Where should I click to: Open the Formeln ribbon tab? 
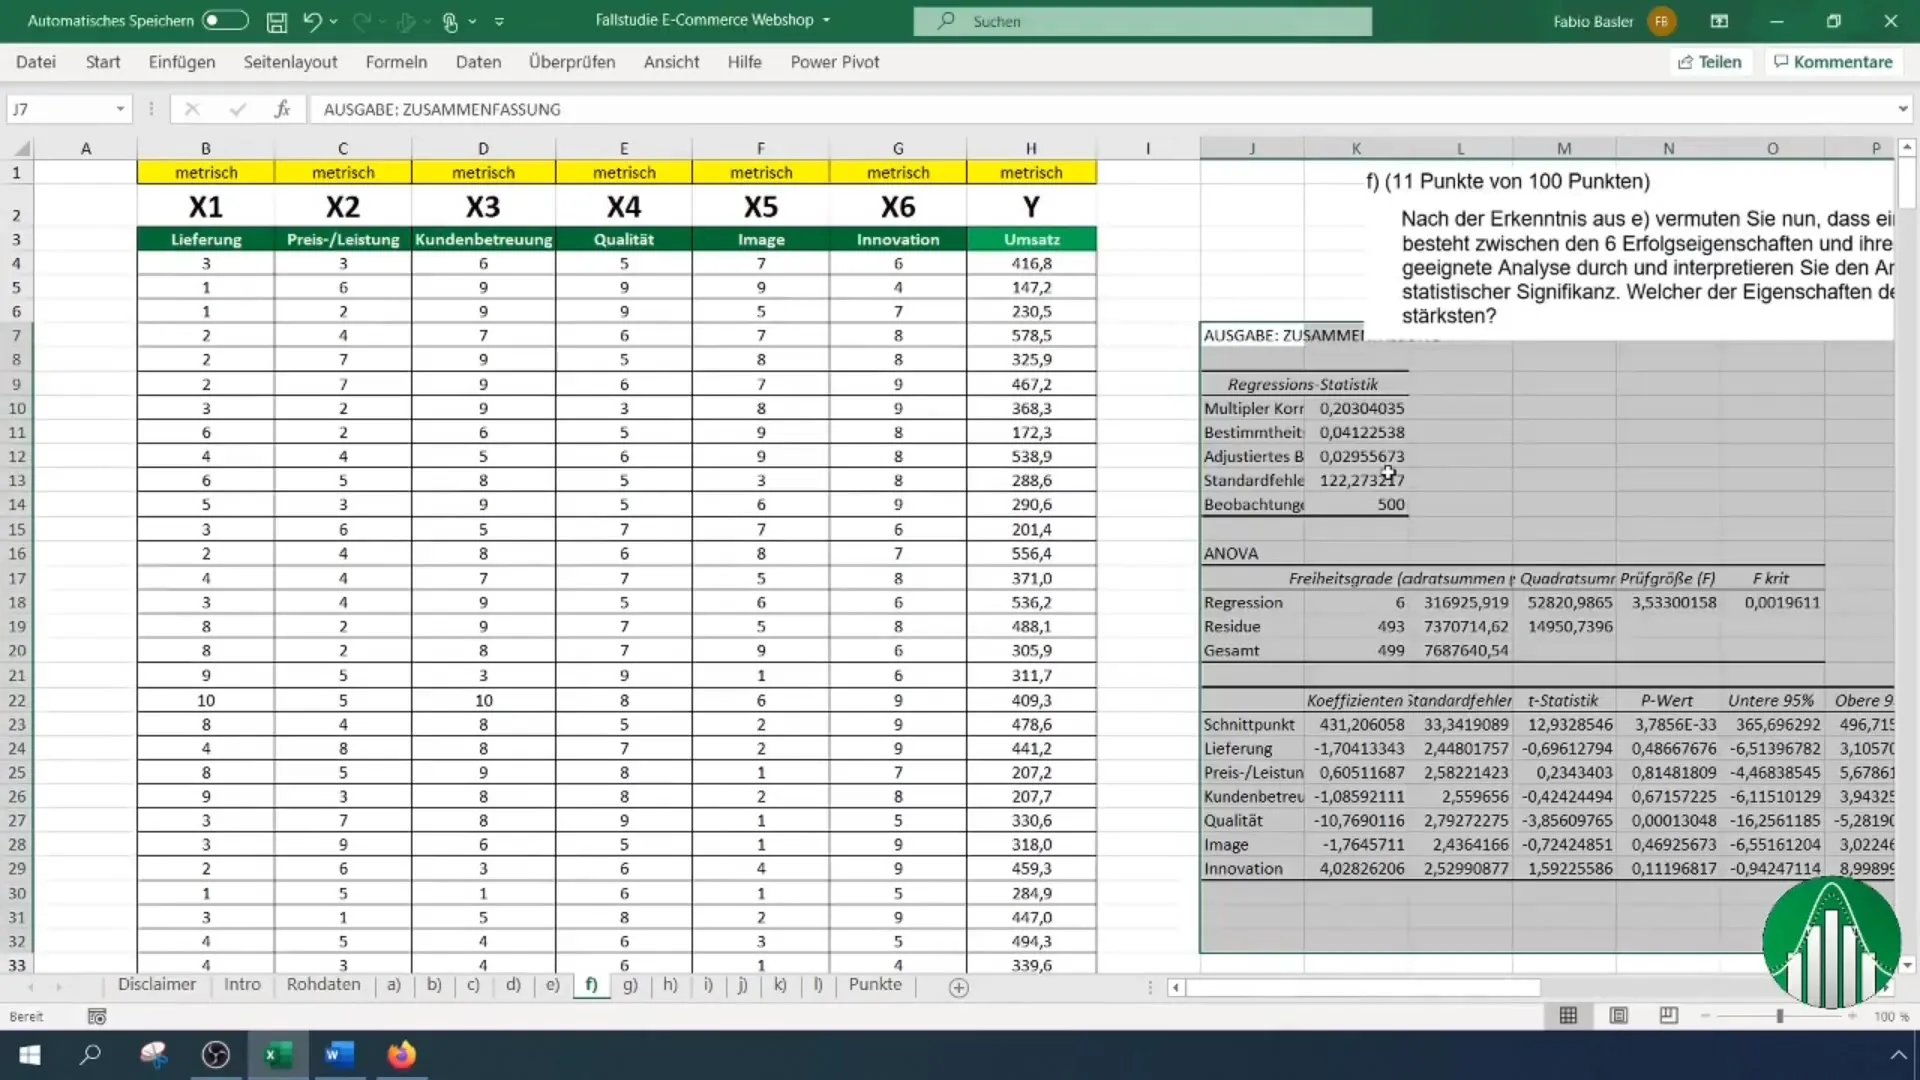click(x=396, y=62)
